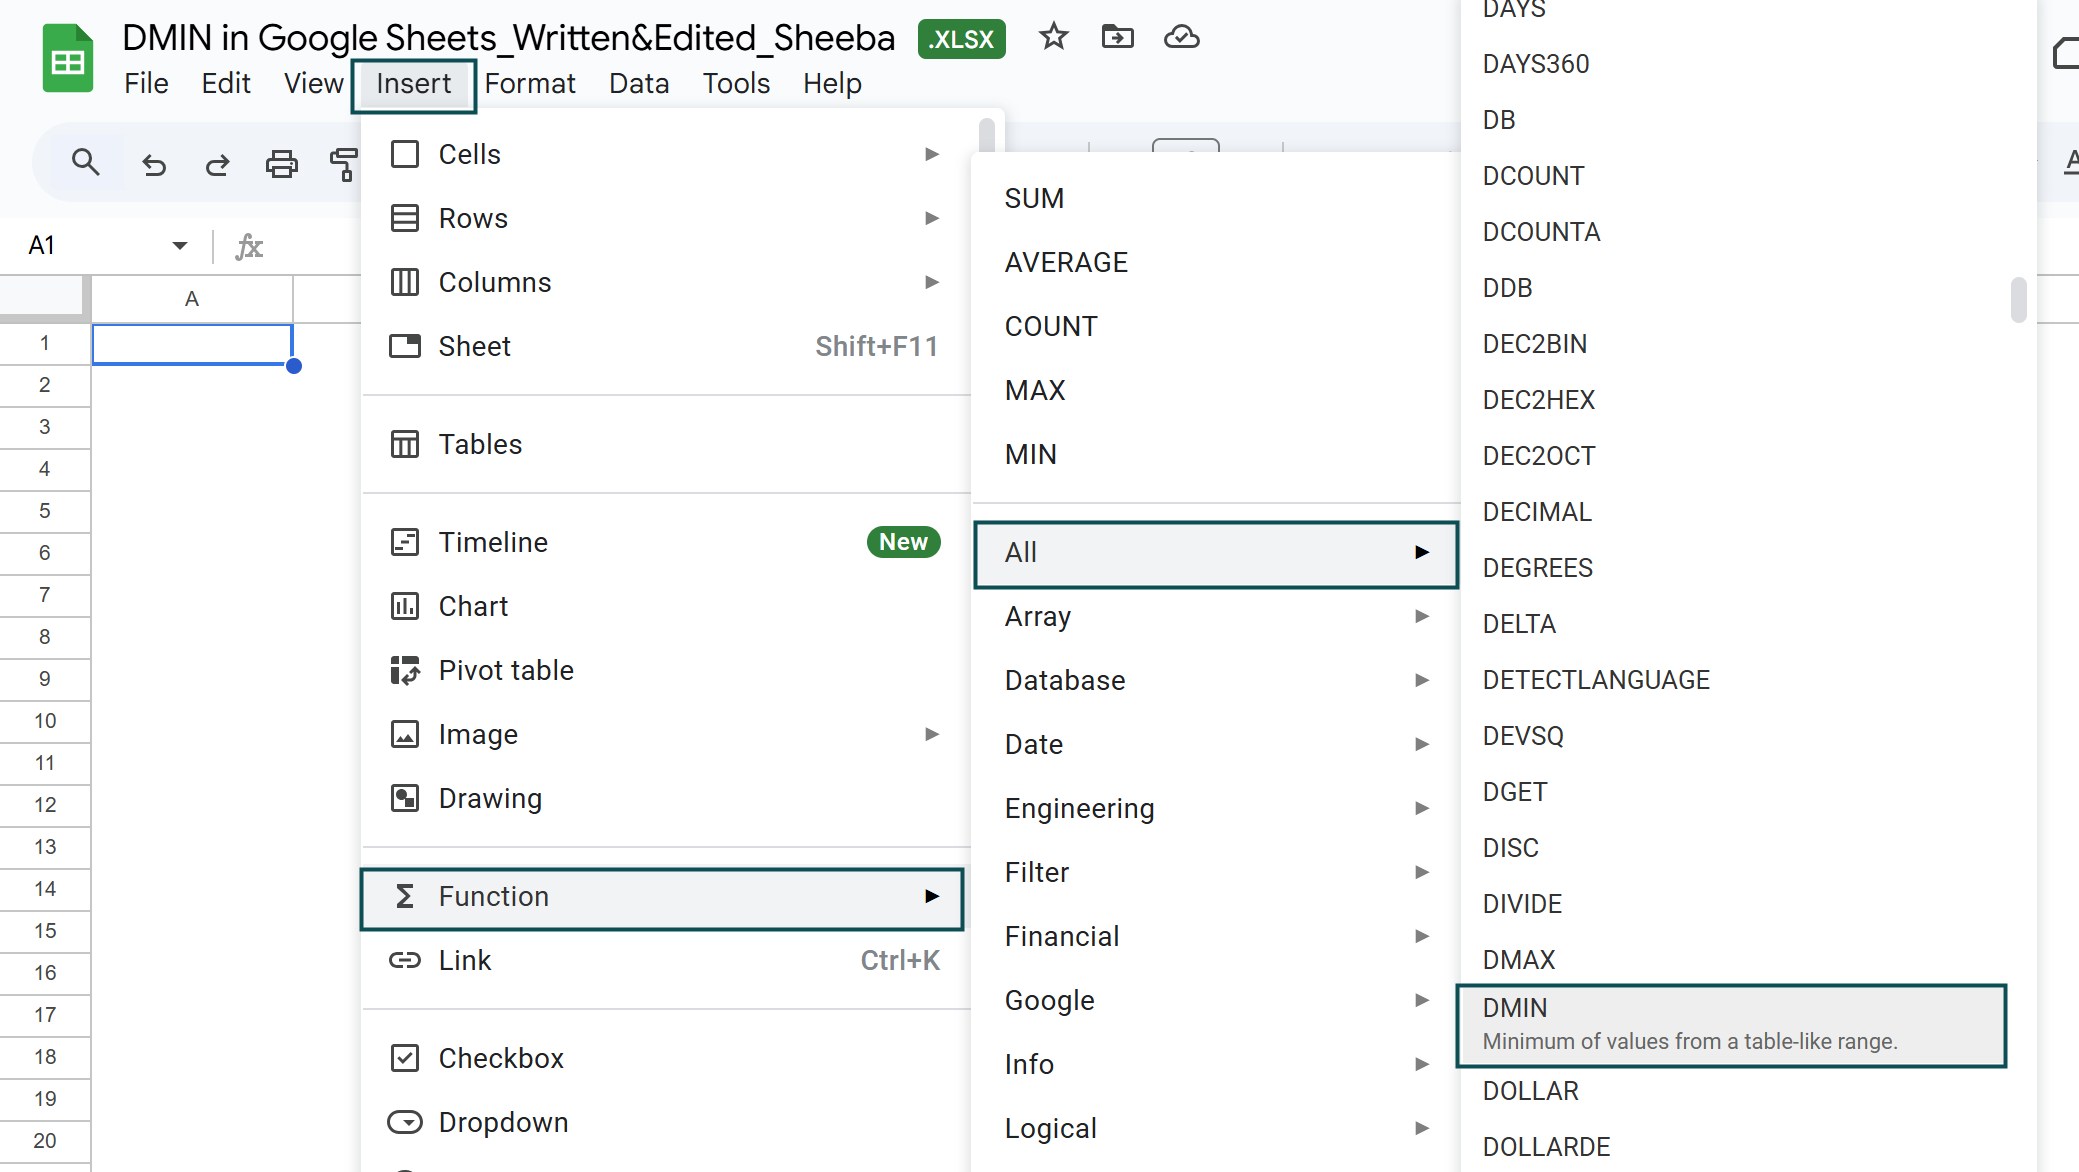Open the Google Sheets home icon
The height and width of the screenshot is (1172, 2079).
pos(68,60)
